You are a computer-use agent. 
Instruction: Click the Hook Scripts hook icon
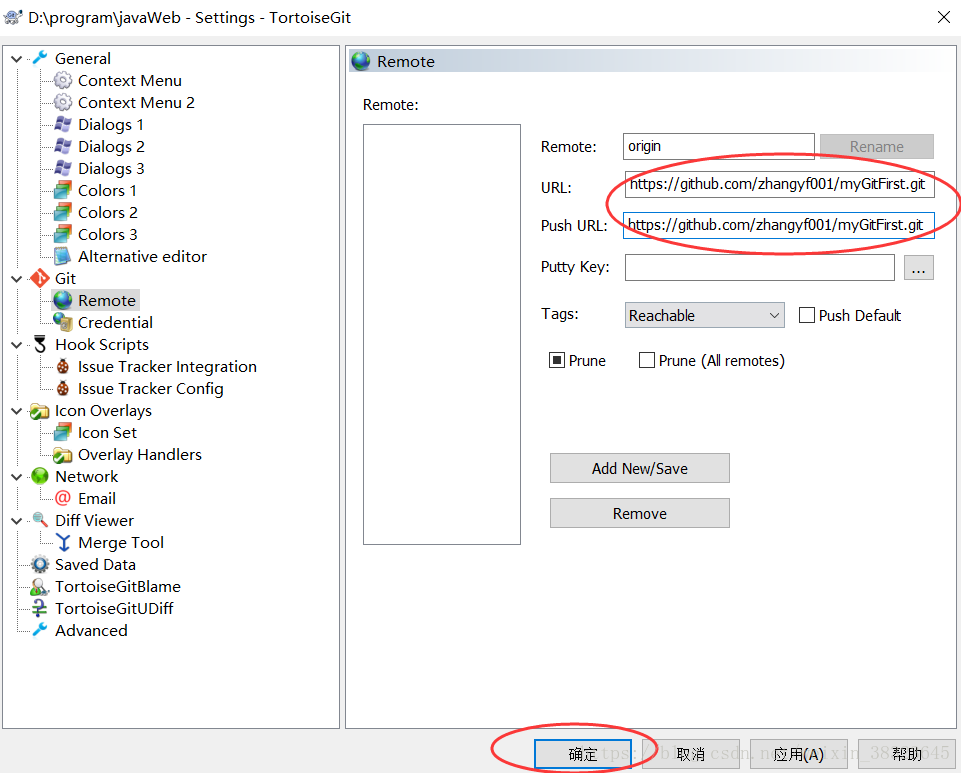click(x=40, y=344)
